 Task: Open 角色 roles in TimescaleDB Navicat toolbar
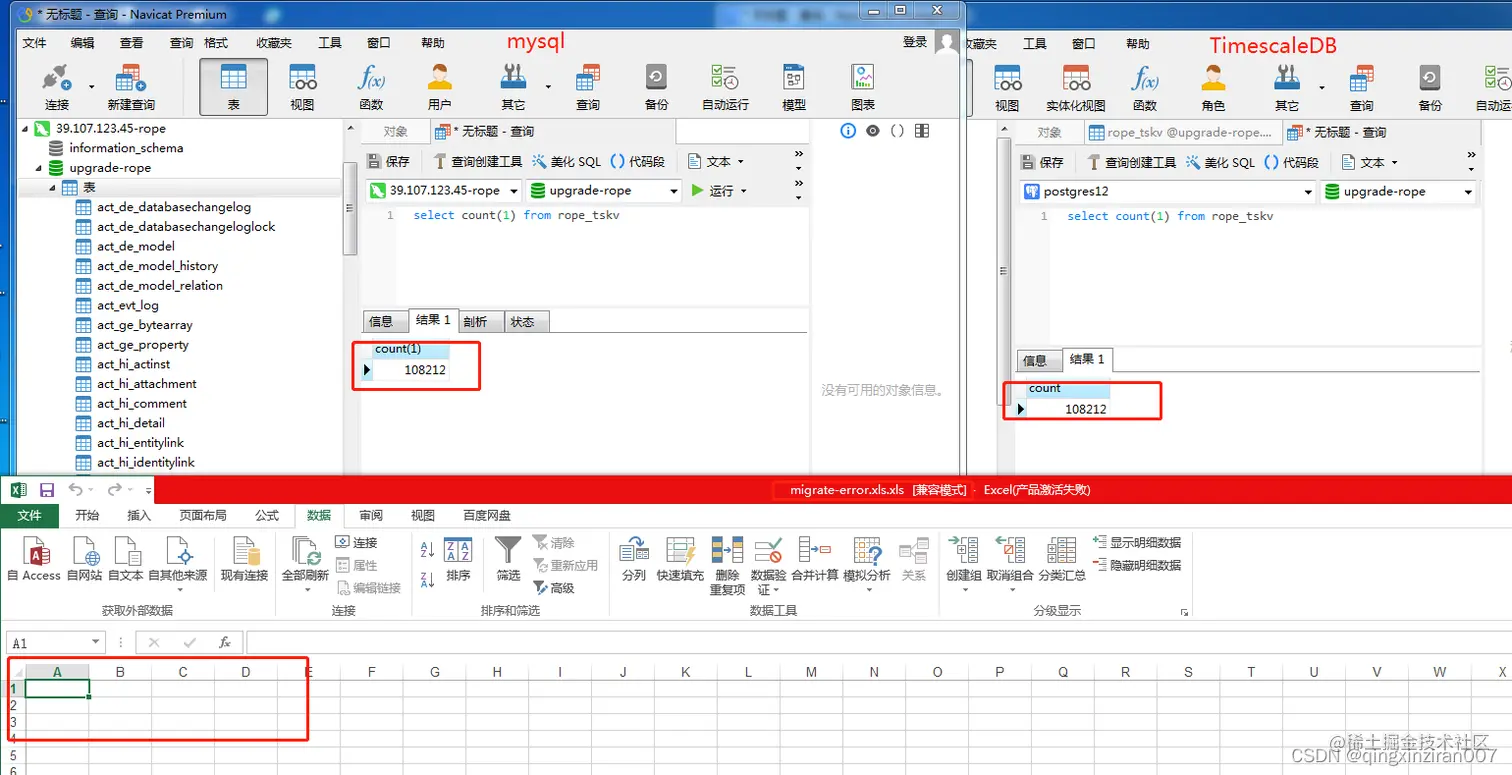1213,87
